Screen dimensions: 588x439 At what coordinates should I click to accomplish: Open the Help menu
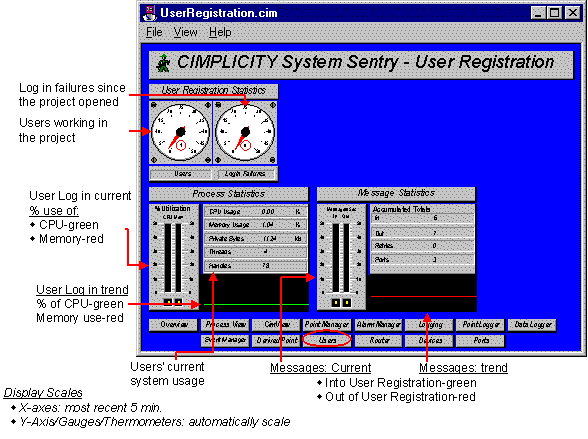(220, 32)
